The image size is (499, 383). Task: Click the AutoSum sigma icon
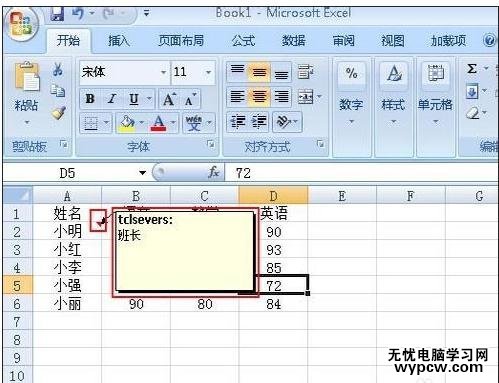pyautogui.click(x=472, y=69)
